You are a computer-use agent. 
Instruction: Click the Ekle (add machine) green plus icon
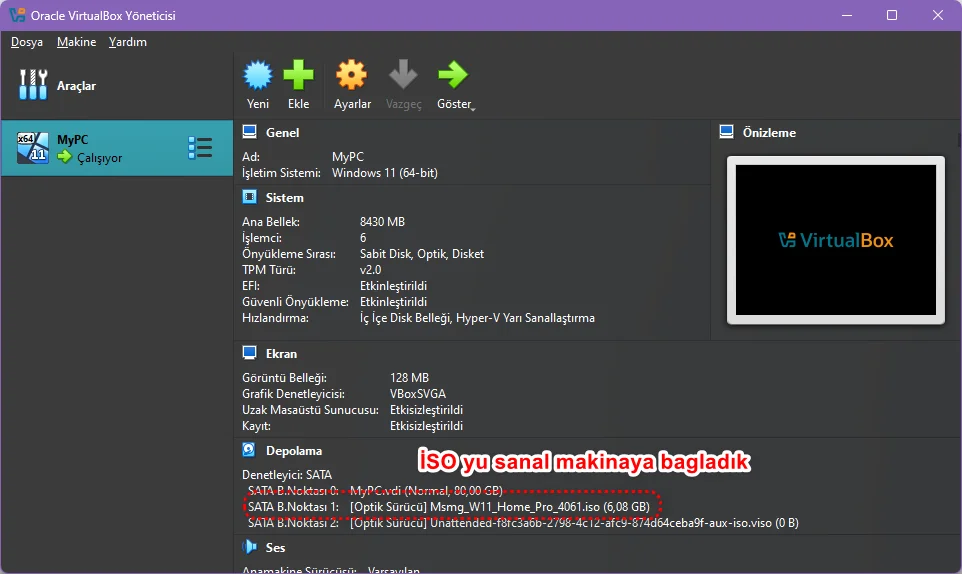coord(298,75)
